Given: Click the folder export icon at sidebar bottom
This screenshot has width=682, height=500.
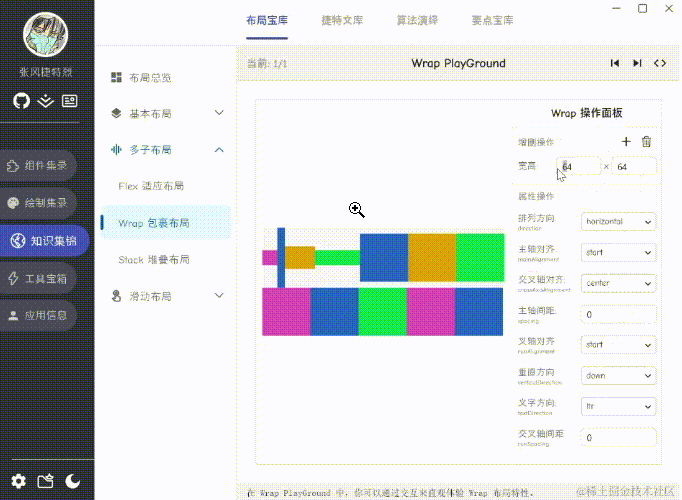Looking at the screenshot, I should tap(46, 481).
